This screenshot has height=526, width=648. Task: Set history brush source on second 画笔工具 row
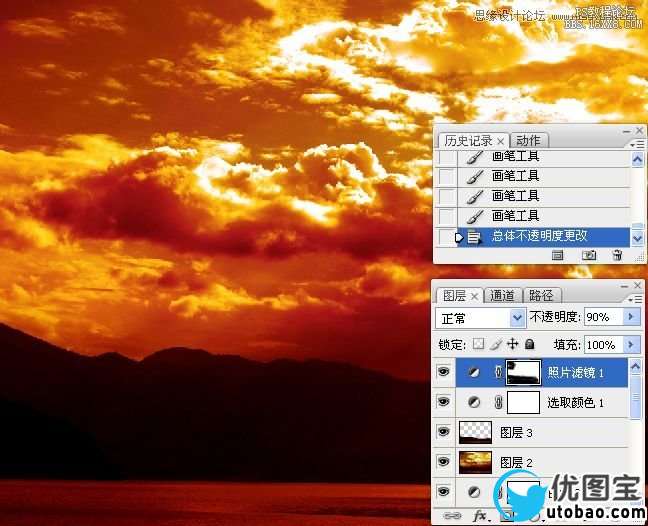pyautogui.click(x=446, y=177)
